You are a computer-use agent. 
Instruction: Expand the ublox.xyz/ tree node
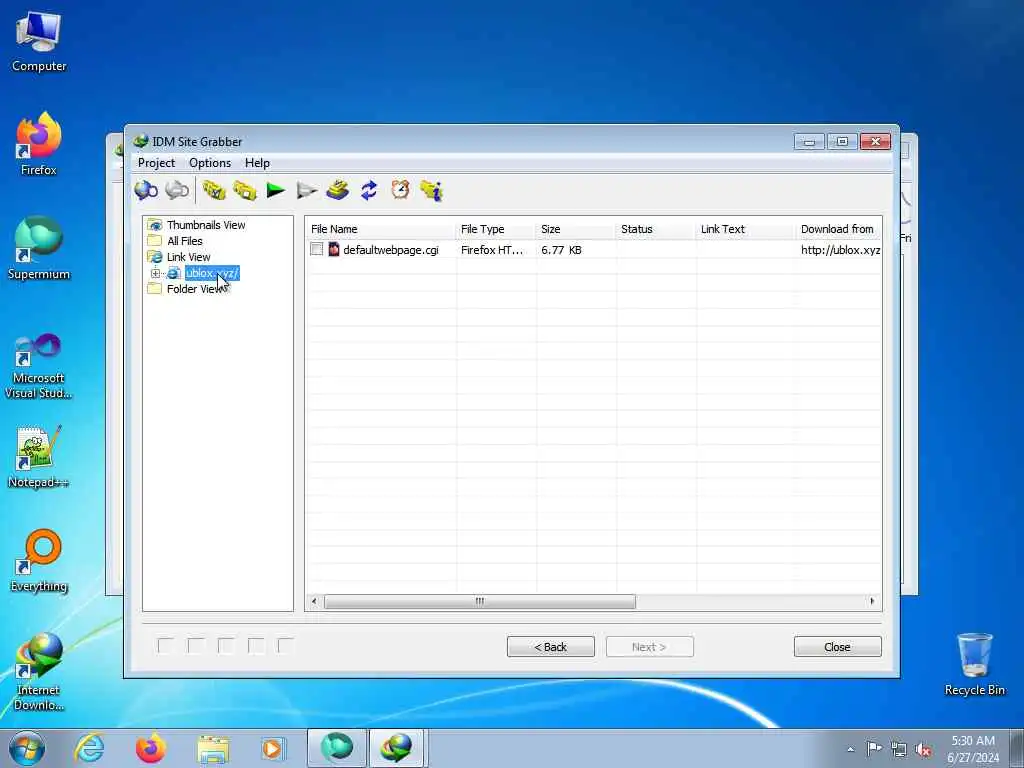pos(155,274)
